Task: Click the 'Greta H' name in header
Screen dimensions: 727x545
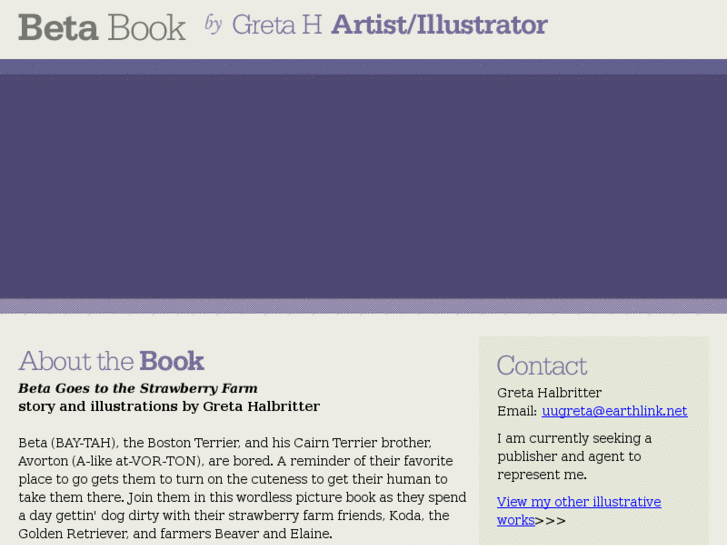Action: pos(276,25)
